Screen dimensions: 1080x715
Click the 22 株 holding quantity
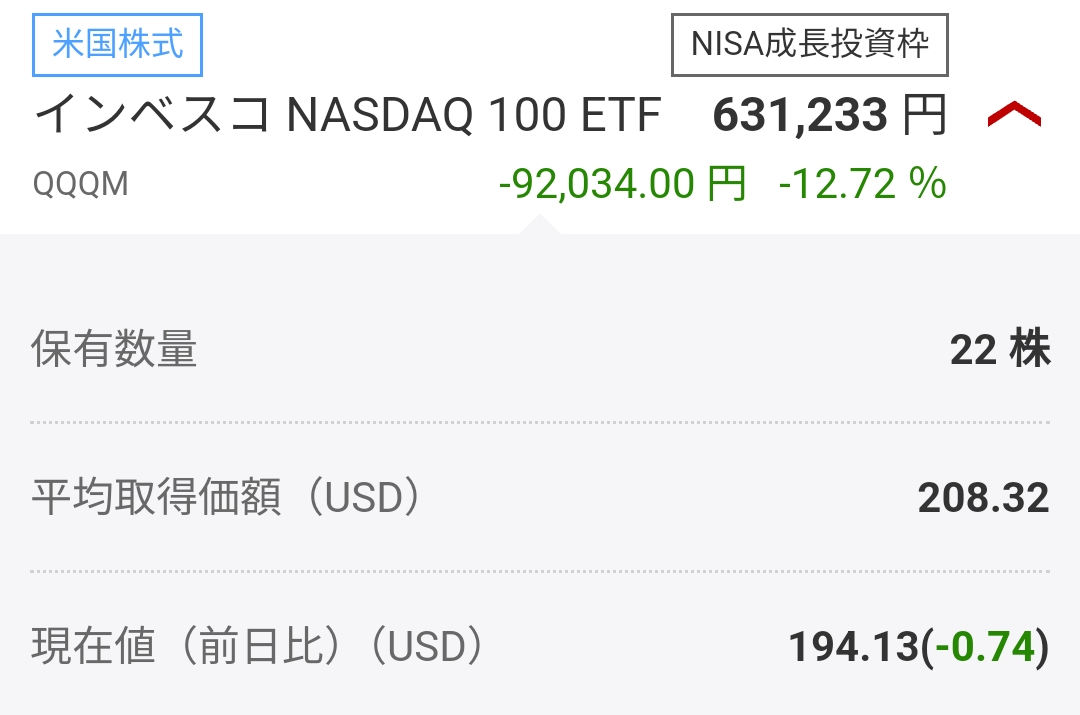1000,349
